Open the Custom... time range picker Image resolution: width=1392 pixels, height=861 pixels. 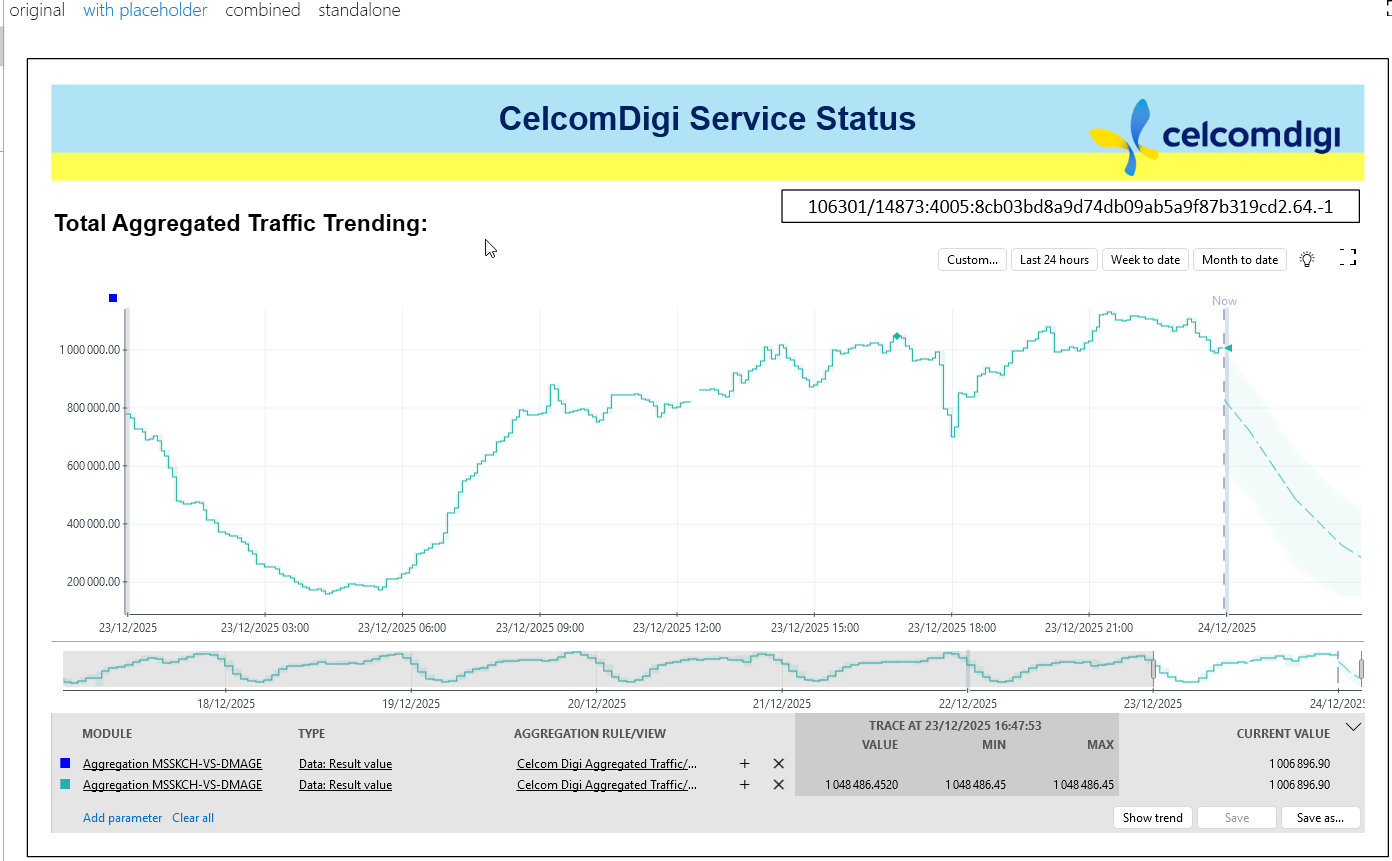pos(972,260)
